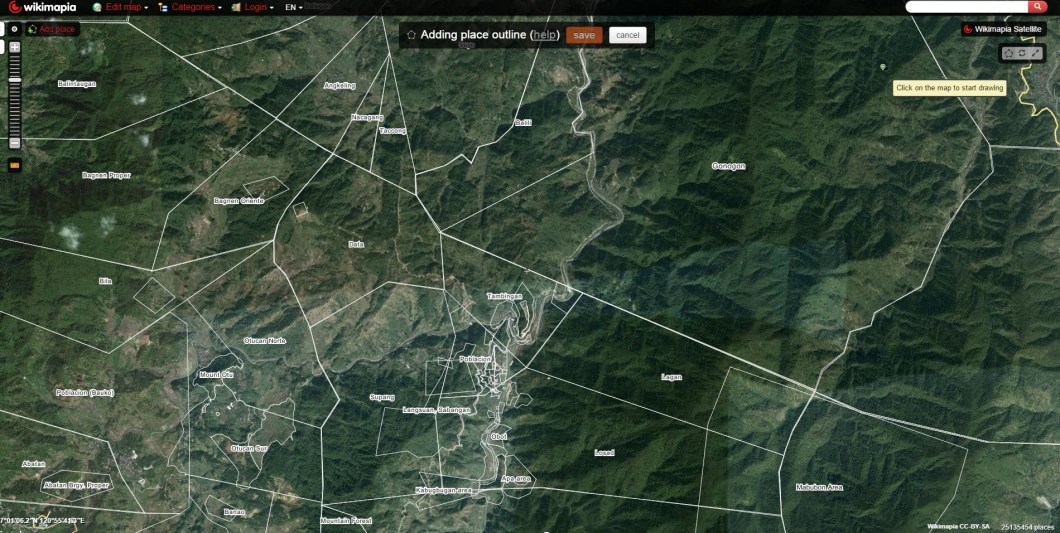Open the Edit map dropdown menu
The image size is (1060, 533).
click(x=120, y=7)
